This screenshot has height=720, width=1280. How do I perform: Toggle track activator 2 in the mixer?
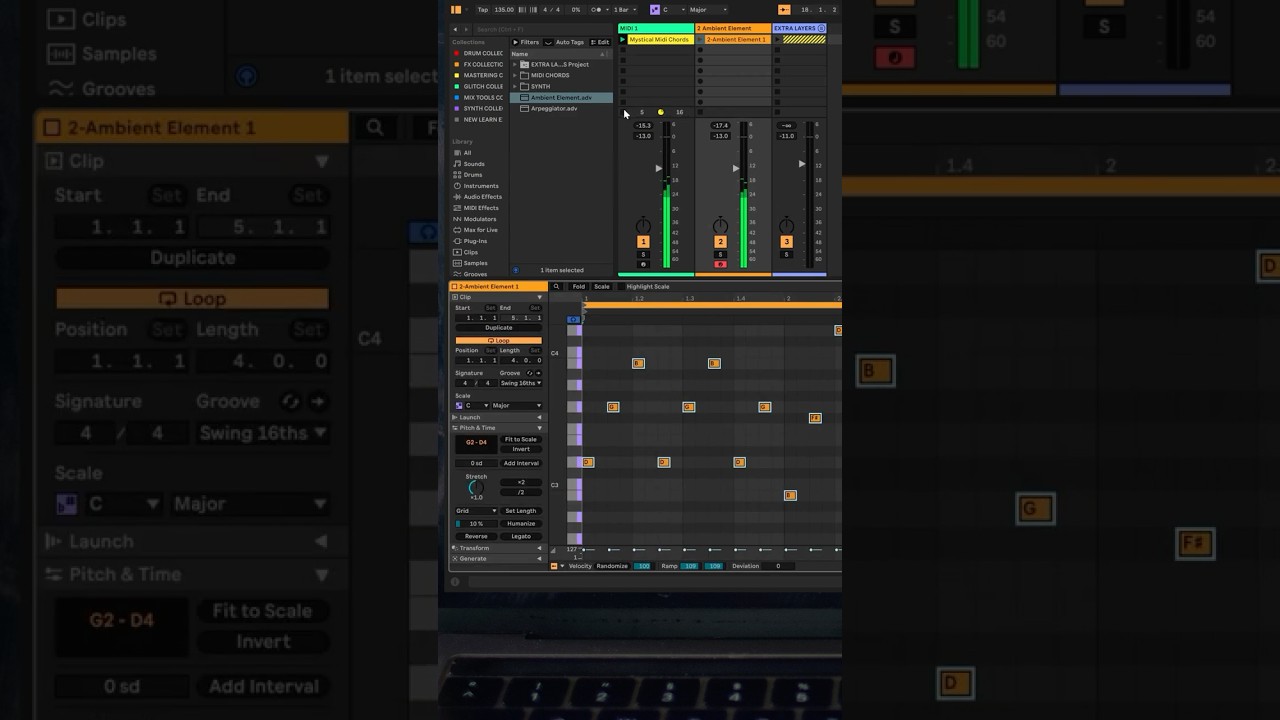click(720, 242)
